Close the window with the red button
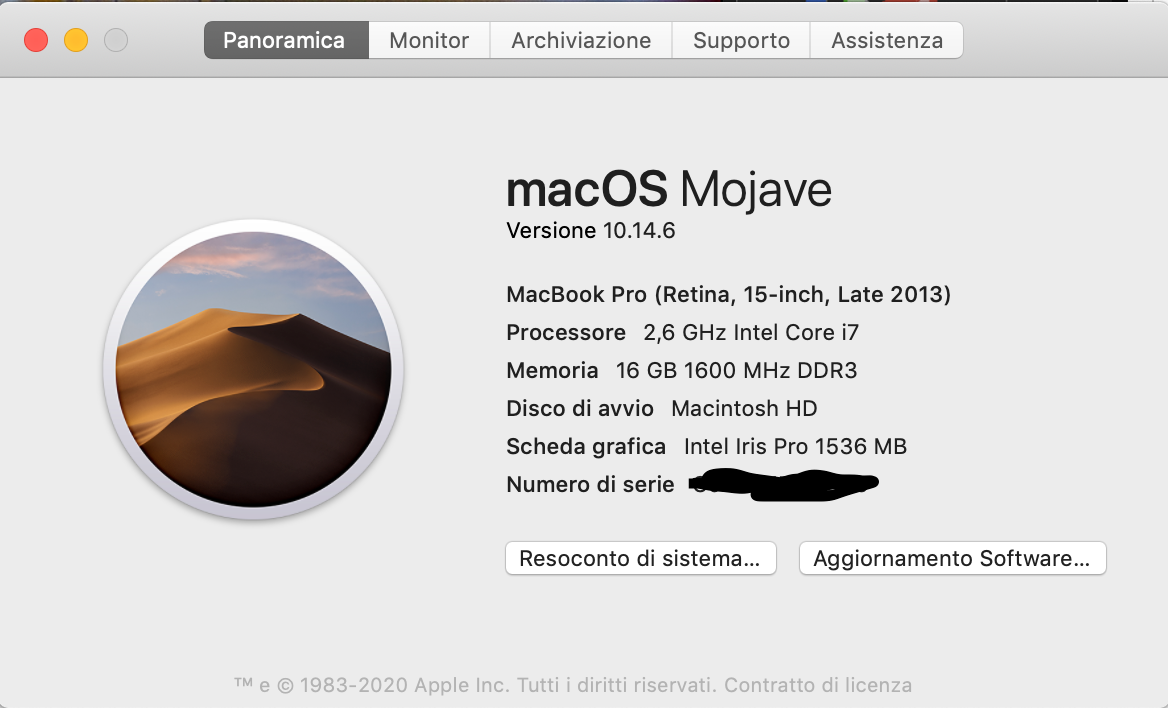Viewport: 1168px width, 708px height. (36, 41)
